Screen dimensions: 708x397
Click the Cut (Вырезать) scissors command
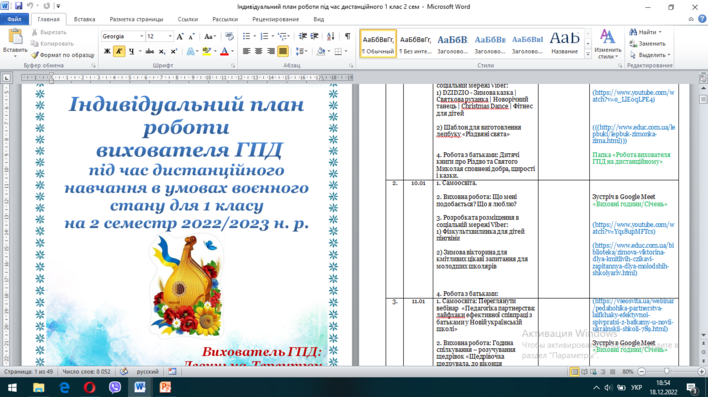coord(48,33)
